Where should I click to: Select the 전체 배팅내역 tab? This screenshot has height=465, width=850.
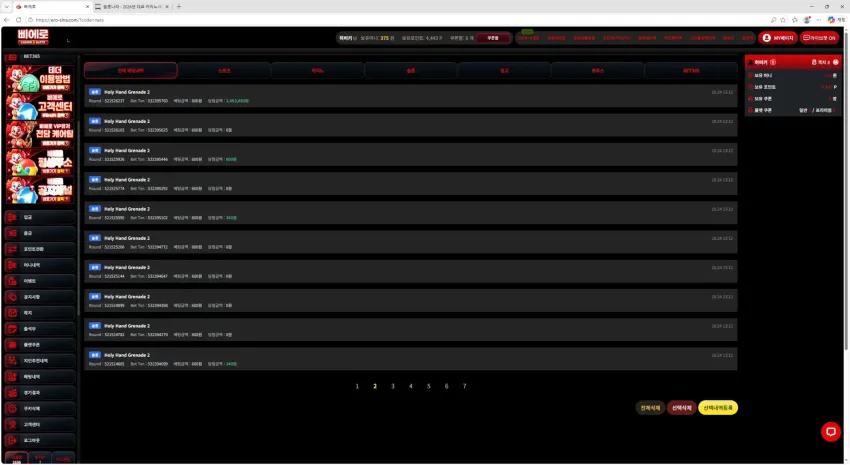(131, 70)
